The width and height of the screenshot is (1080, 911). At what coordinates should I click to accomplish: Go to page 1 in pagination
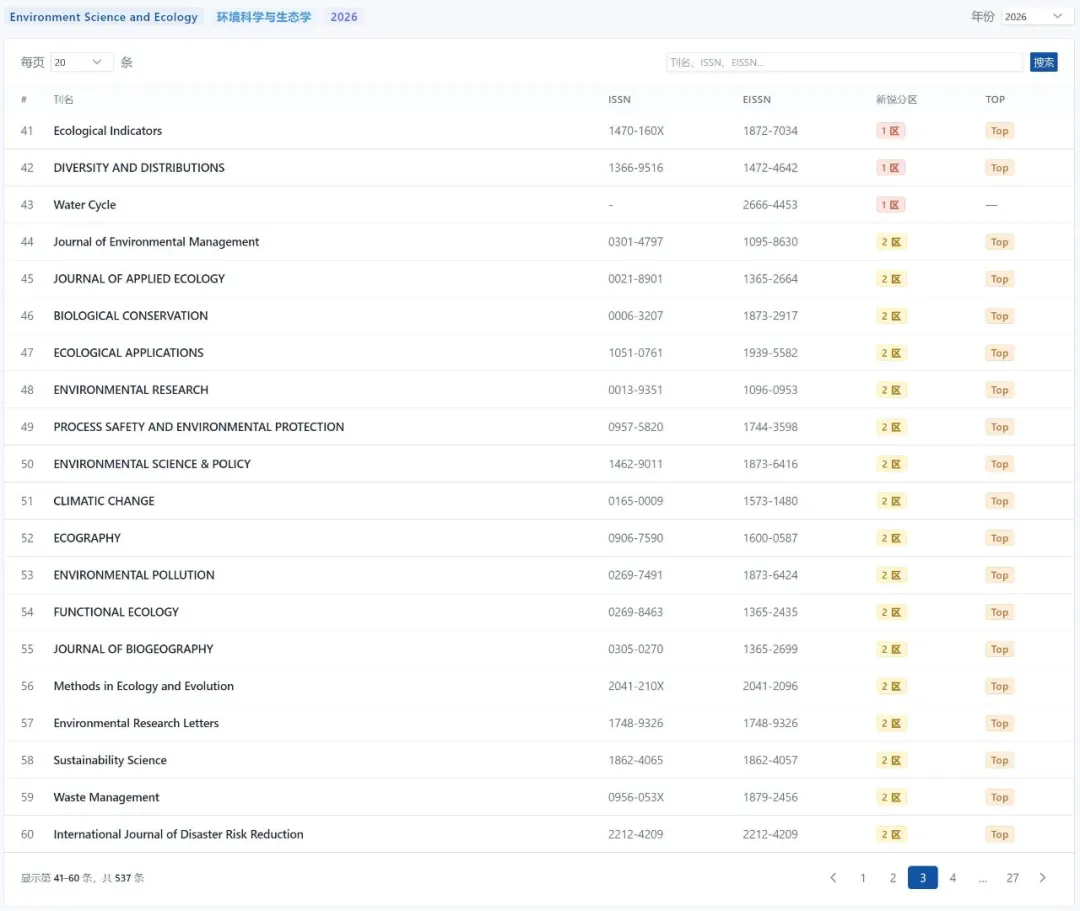(863, 878)
